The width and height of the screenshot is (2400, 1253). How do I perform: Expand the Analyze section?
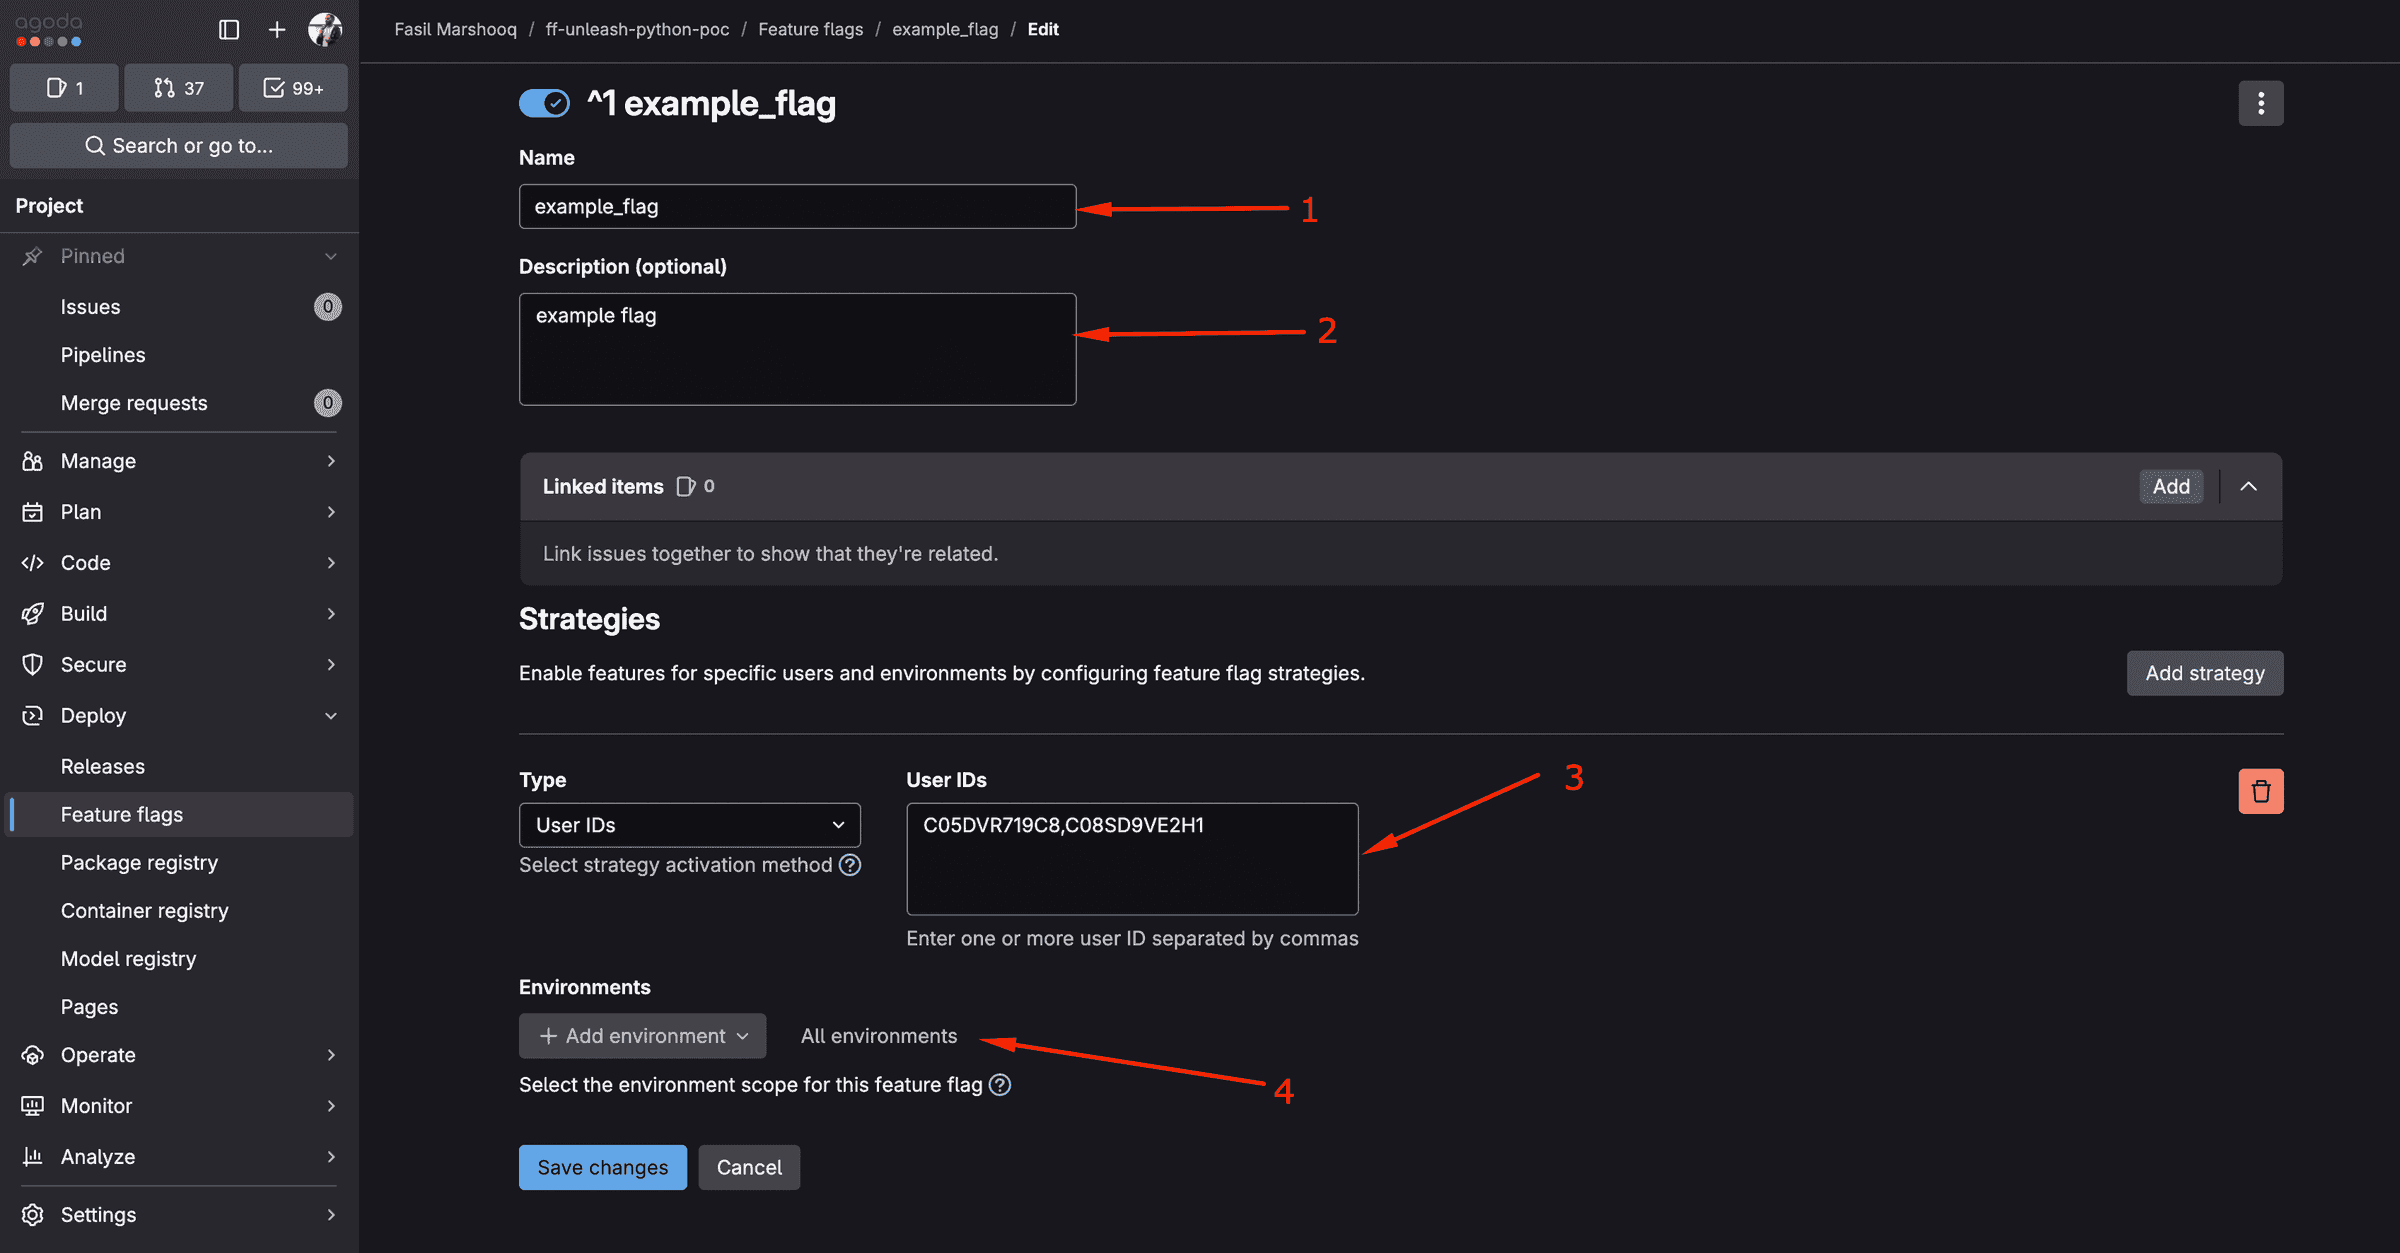(179, 1157)
